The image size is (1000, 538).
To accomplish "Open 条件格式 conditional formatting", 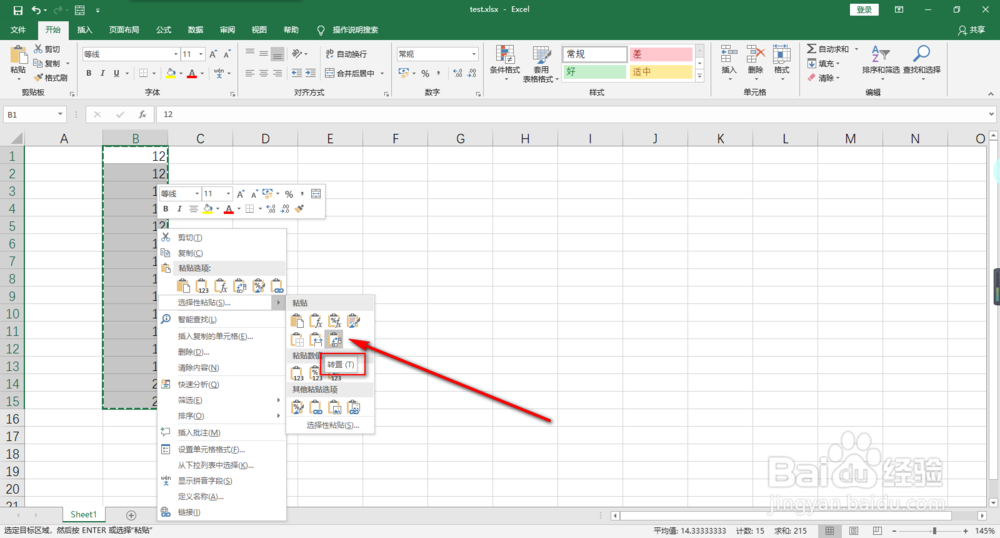I will (x=504, y=64).
